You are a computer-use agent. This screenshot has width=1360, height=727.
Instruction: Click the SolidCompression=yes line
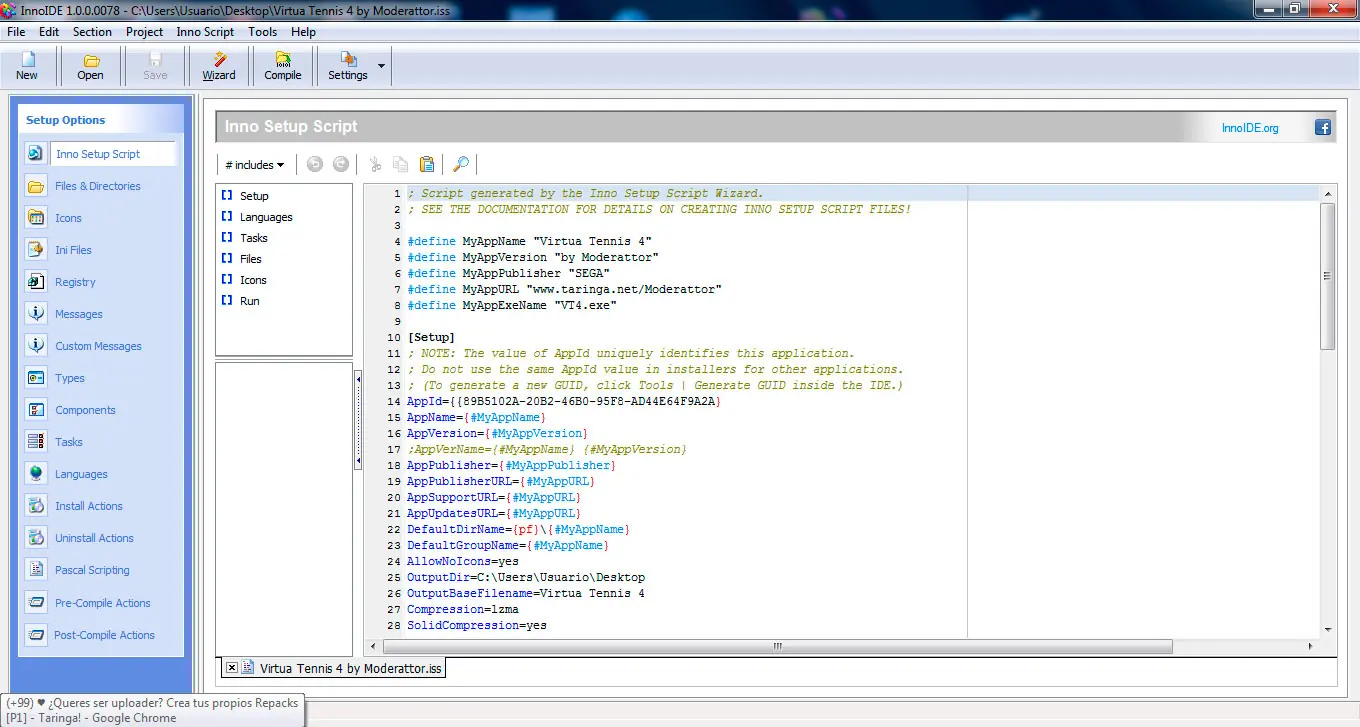[x=477, y=625]
